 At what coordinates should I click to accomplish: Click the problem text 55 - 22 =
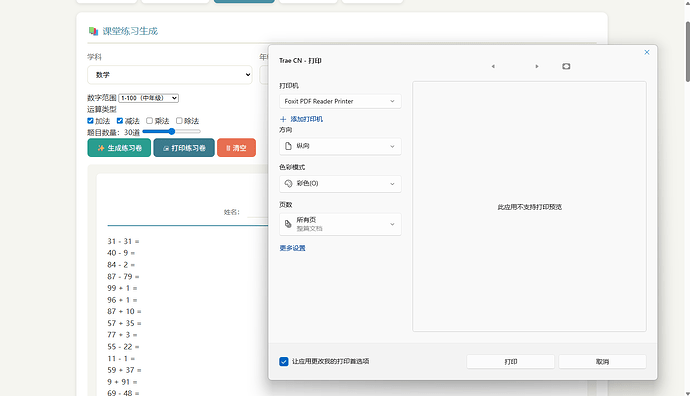coord(123,347)
